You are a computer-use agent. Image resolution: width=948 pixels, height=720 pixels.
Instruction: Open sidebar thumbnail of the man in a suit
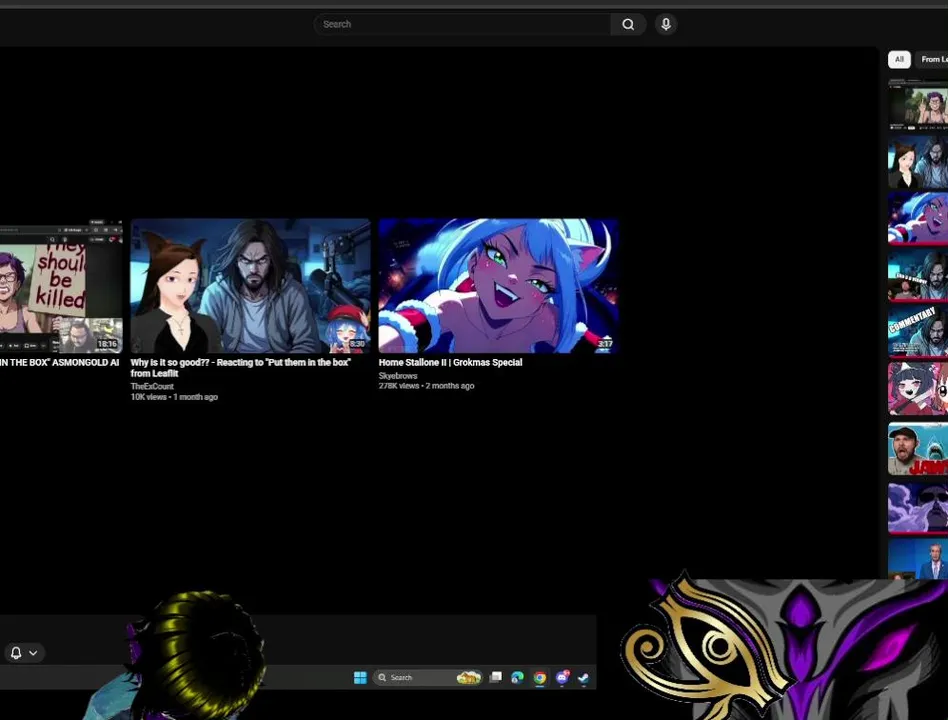click(x=918, y=559)
